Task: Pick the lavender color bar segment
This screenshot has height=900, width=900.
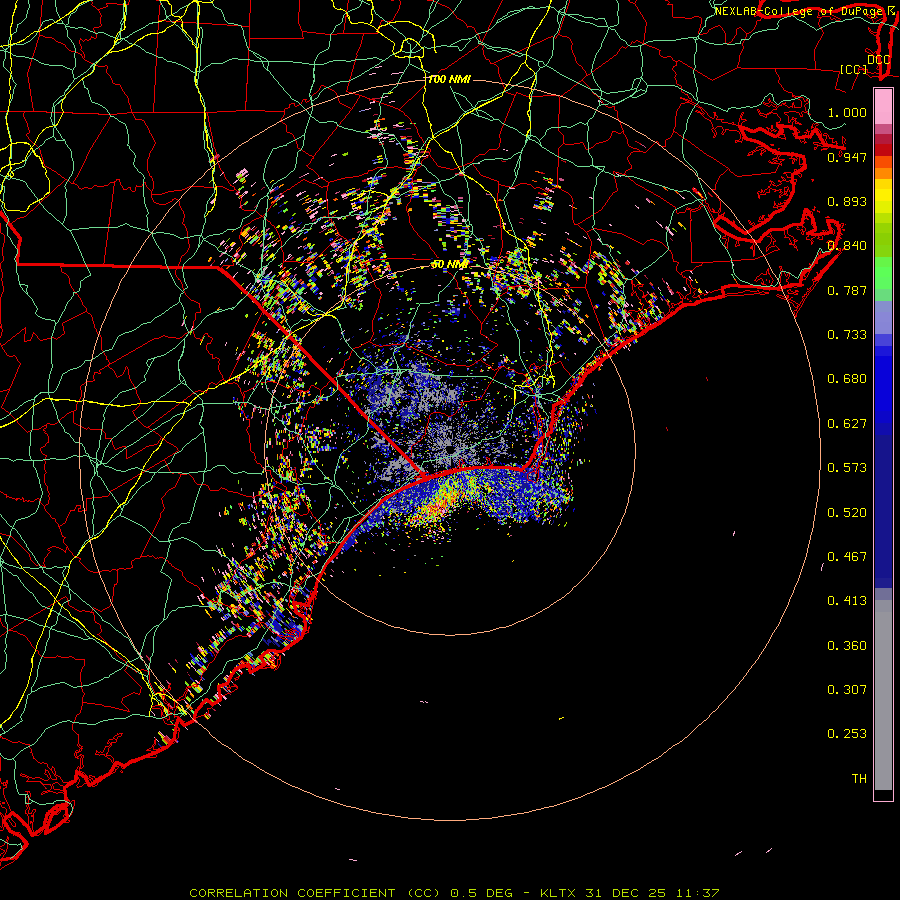Action: pyautogui.click(x=883, y=318)
